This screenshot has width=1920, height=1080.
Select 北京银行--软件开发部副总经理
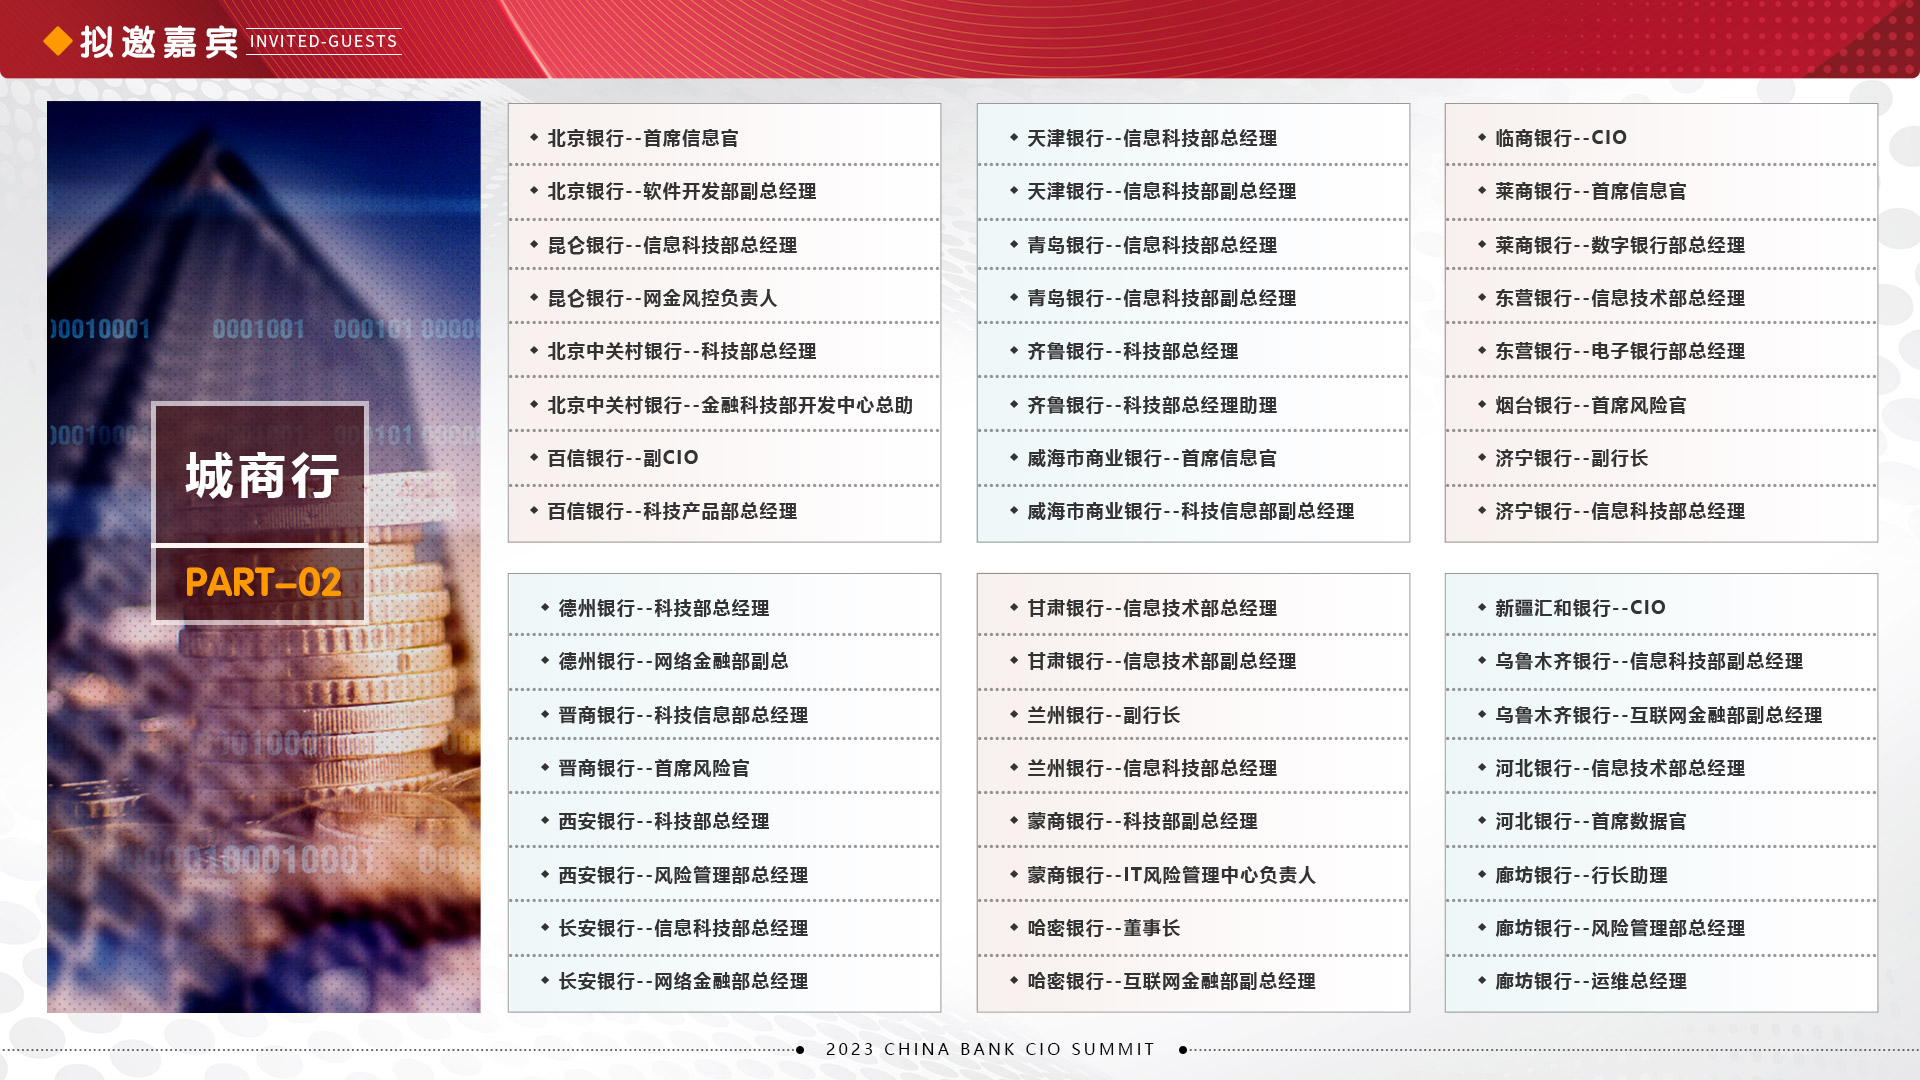click(682, 191)
